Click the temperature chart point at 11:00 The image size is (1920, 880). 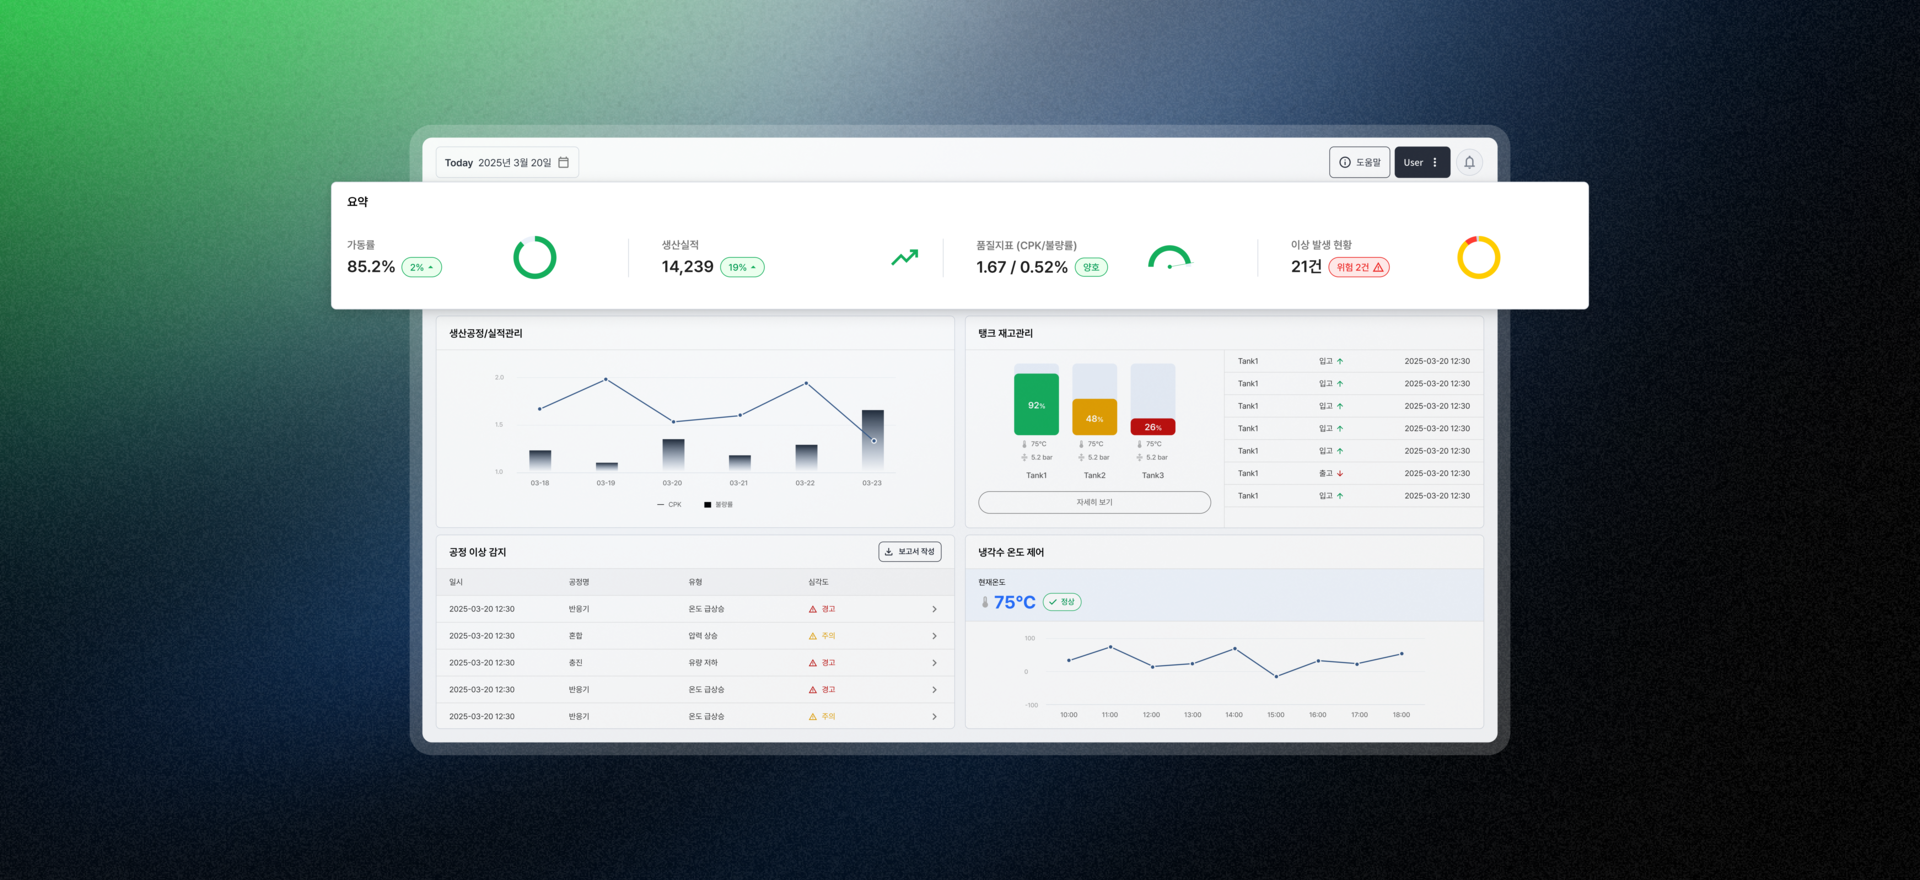click(x=1110, y=647)
